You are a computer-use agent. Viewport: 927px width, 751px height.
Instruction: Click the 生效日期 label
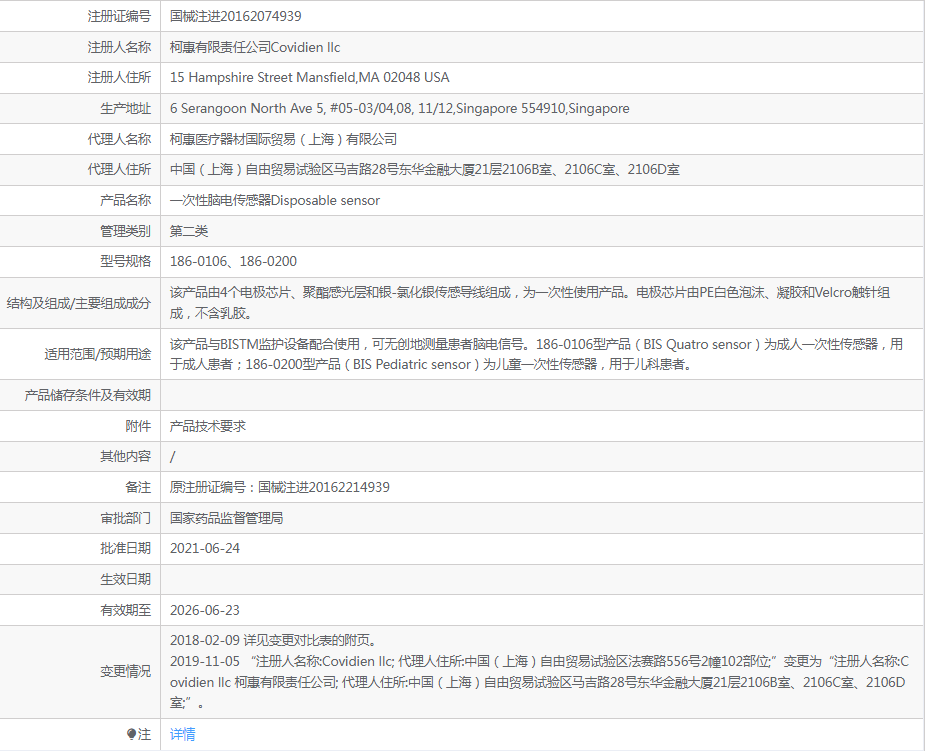(125, 579)
